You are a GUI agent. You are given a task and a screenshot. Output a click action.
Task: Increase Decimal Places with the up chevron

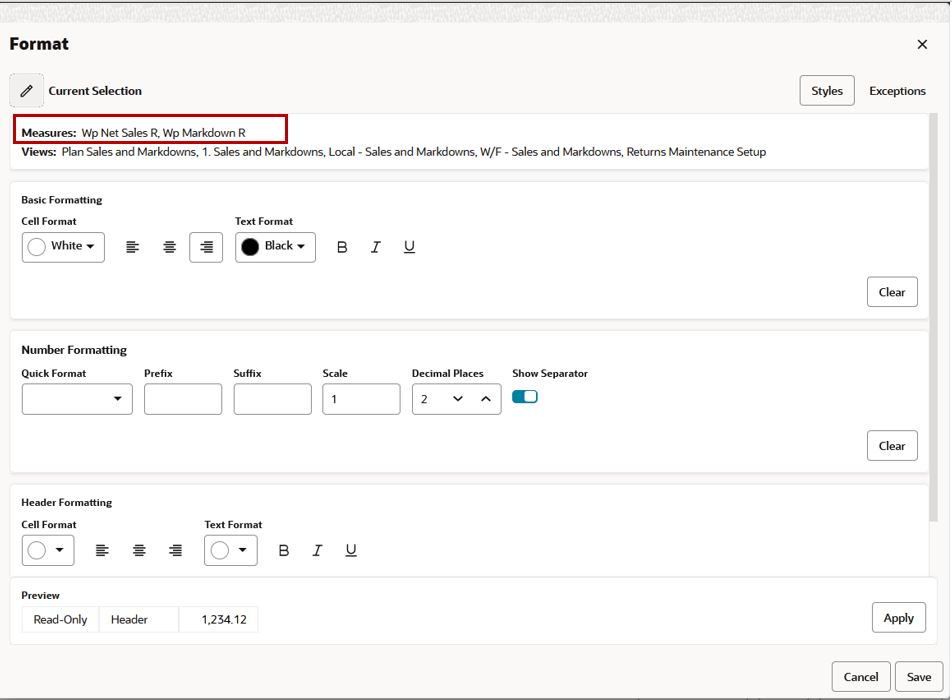(486, 399)
